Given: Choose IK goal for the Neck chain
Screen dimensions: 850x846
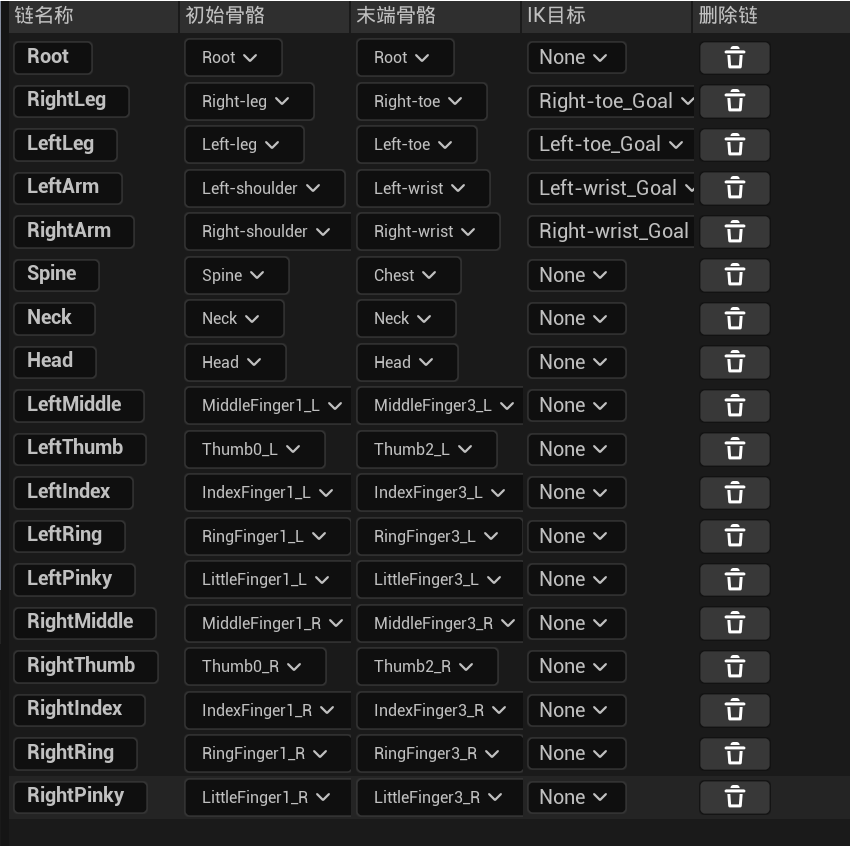Looking at the screenshot, I should click(576, 318).
